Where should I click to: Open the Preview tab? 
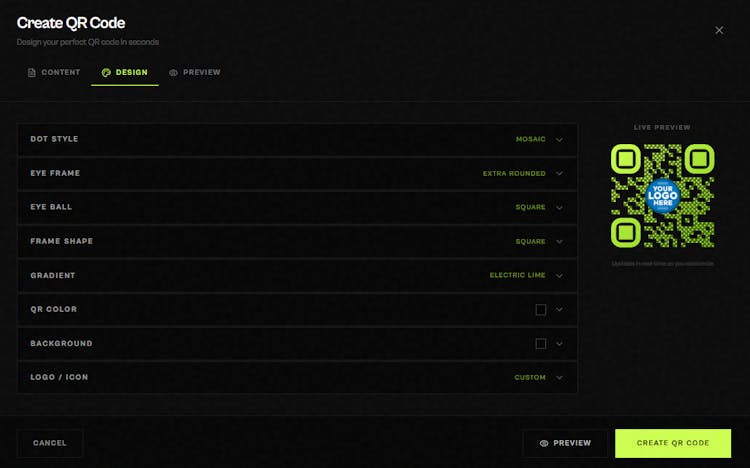tap(194, 72)
